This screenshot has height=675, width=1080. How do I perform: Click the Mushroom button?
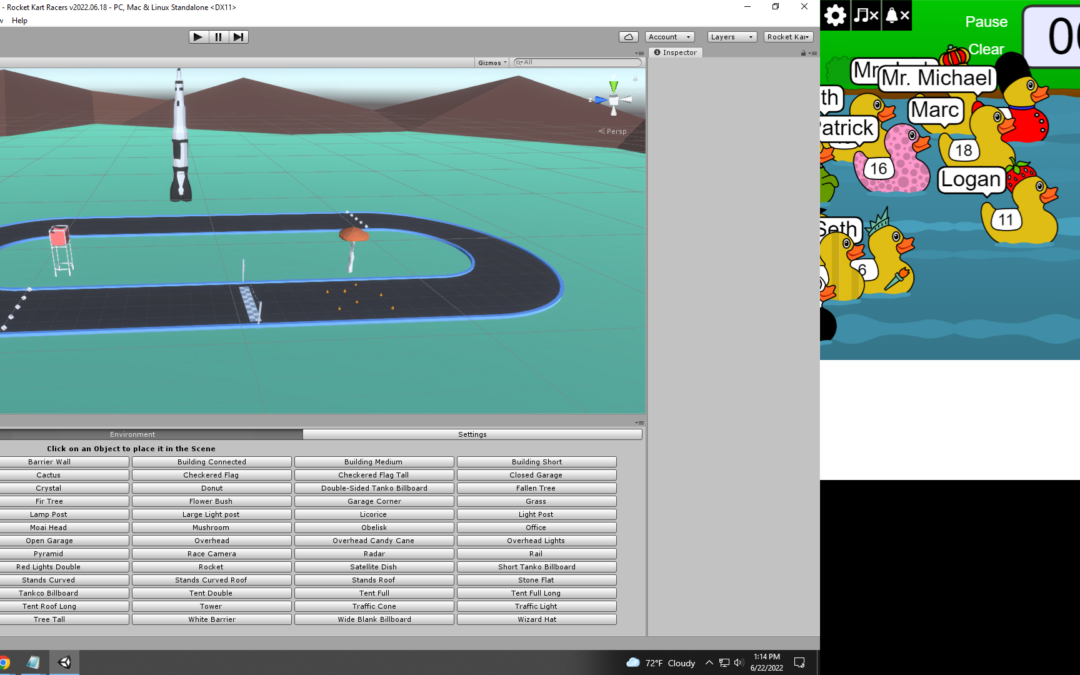211,528
